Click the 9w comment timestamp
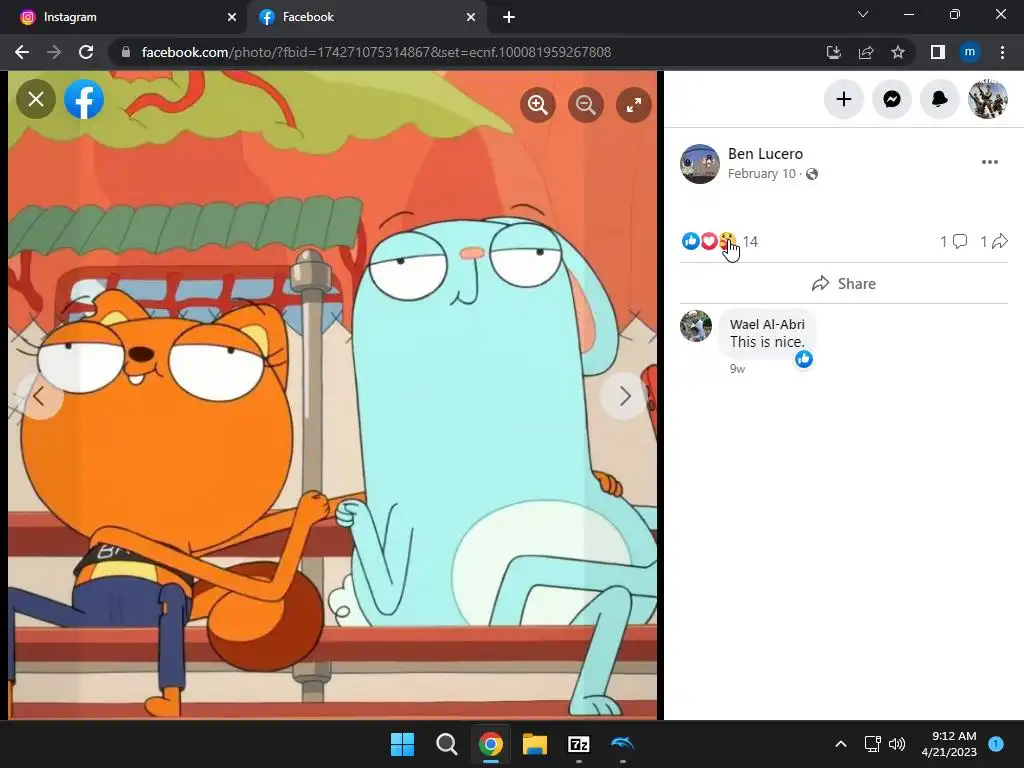Image resolution: width=1024 pixels, height=768 pixels. coord(737,369)
